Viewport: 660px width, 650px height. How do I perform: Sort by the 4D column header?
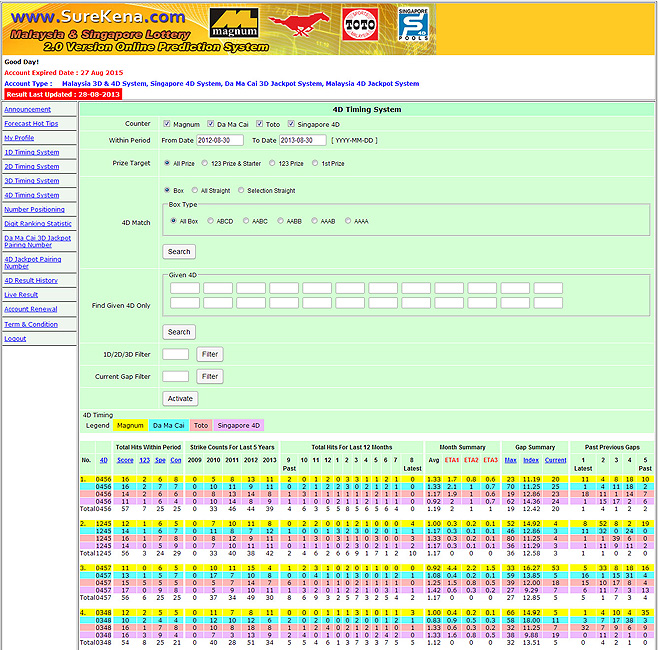(x=104, y=461)
